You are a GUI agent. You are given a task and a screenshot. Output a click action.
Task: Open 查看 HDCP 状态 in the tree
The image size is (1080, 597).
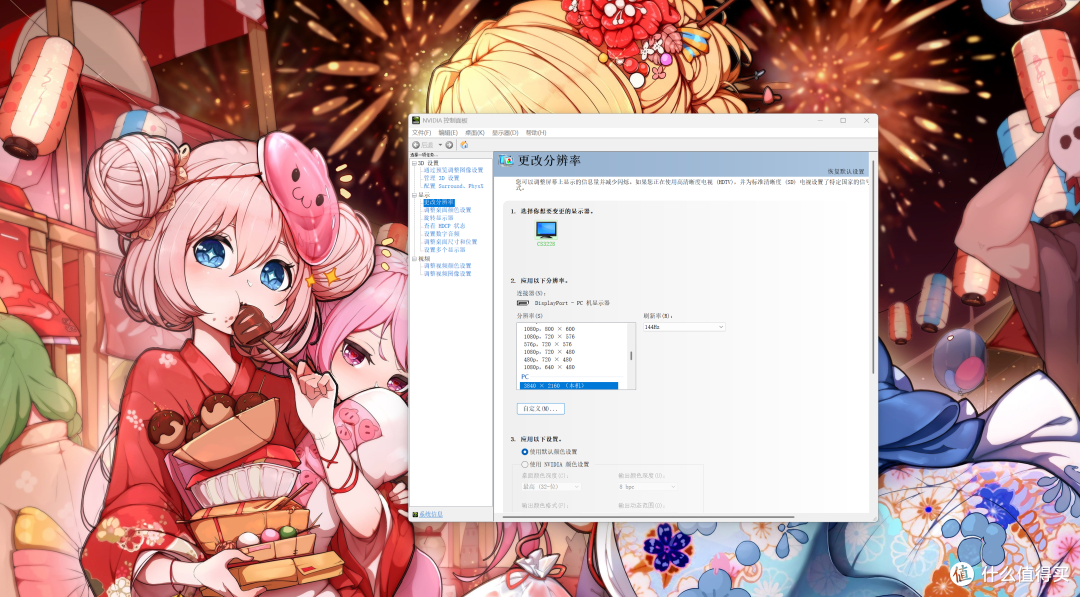pyautogui.click(x=444, y=226)
